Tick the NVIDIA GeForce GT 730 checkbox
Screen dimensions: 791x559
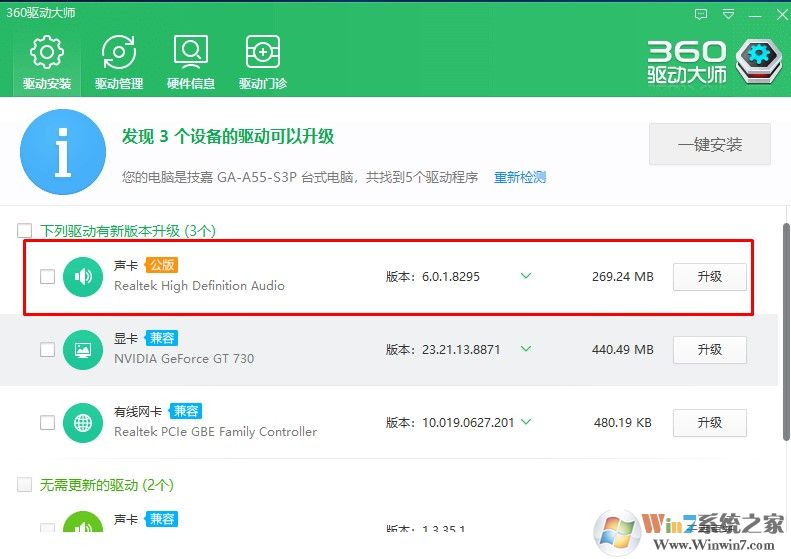(47, 350)
